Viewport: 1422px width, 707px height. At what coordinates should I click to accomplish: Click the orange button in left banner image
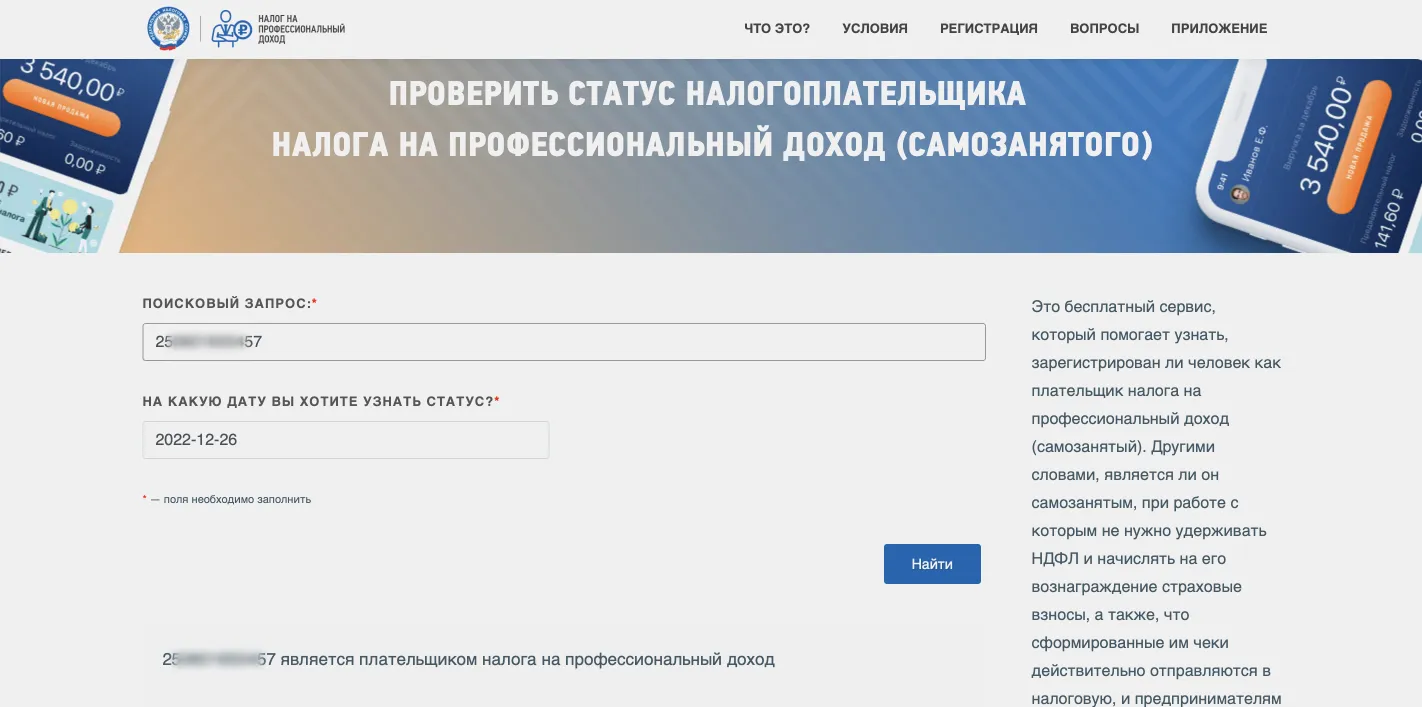click(60, 107)
